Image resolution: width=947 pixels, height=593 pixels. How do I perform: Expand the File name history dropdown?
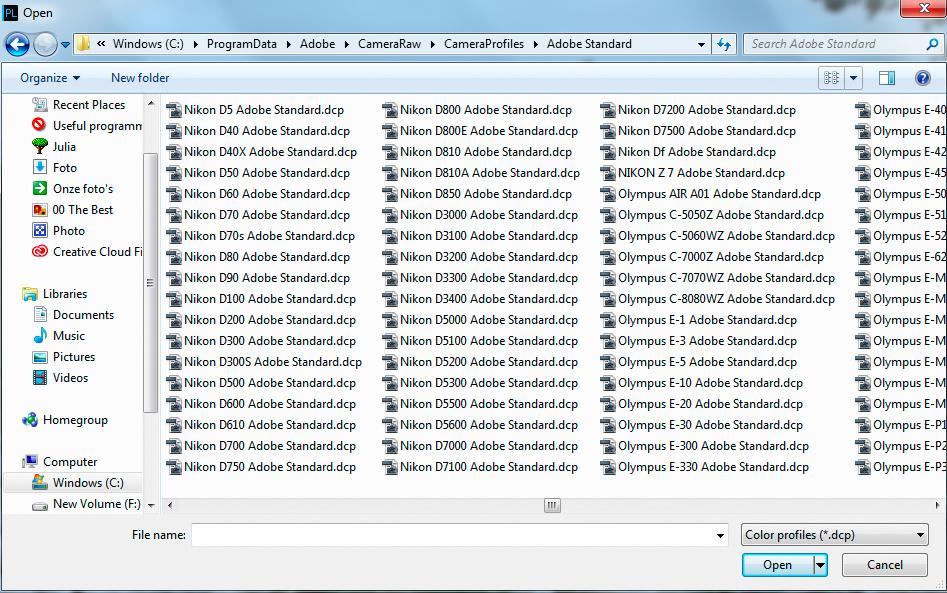point(721,536)
